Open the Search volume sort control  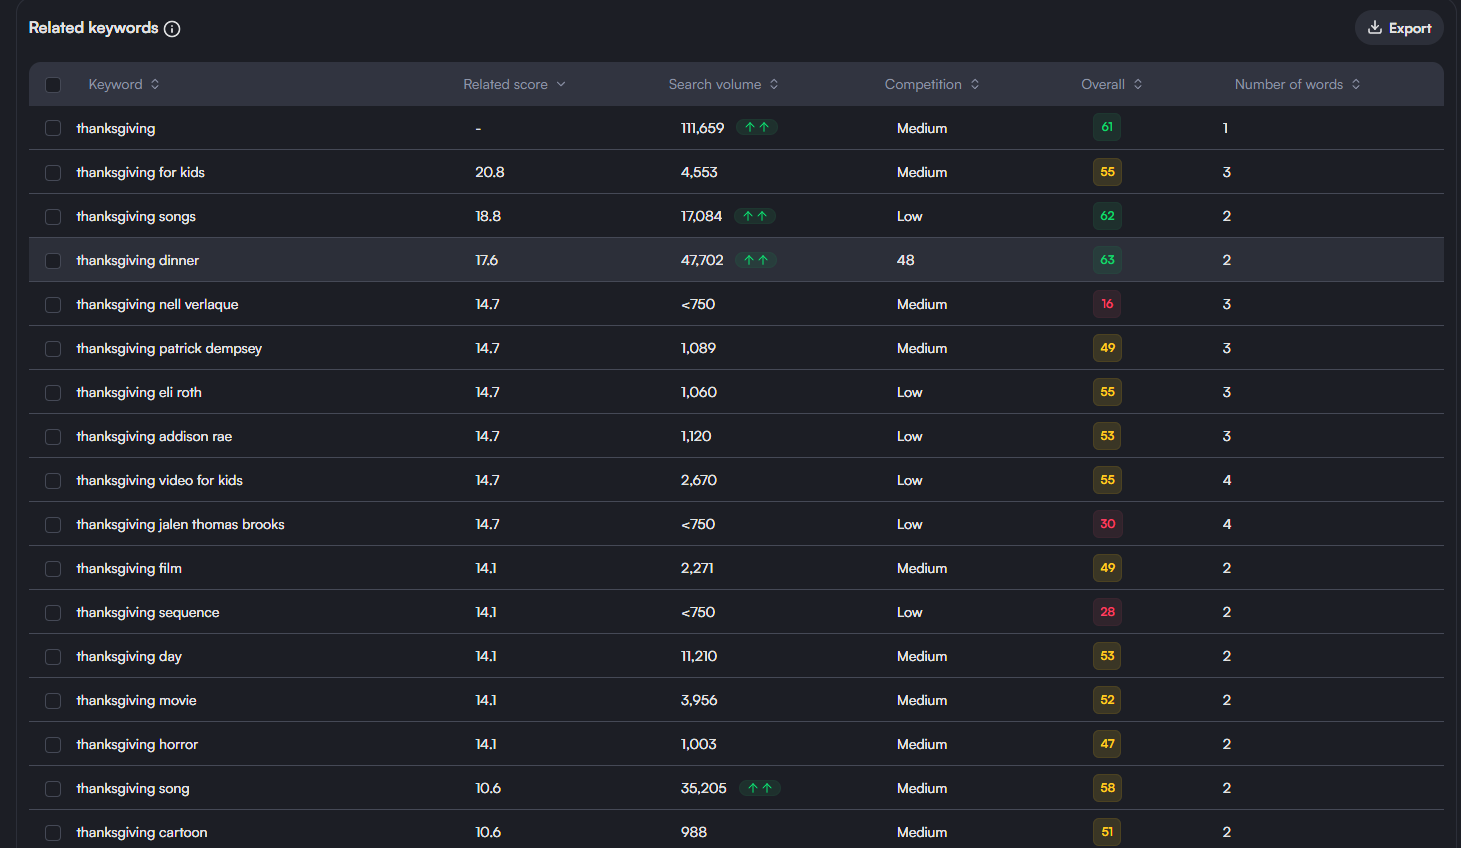[x=773, y=84]
